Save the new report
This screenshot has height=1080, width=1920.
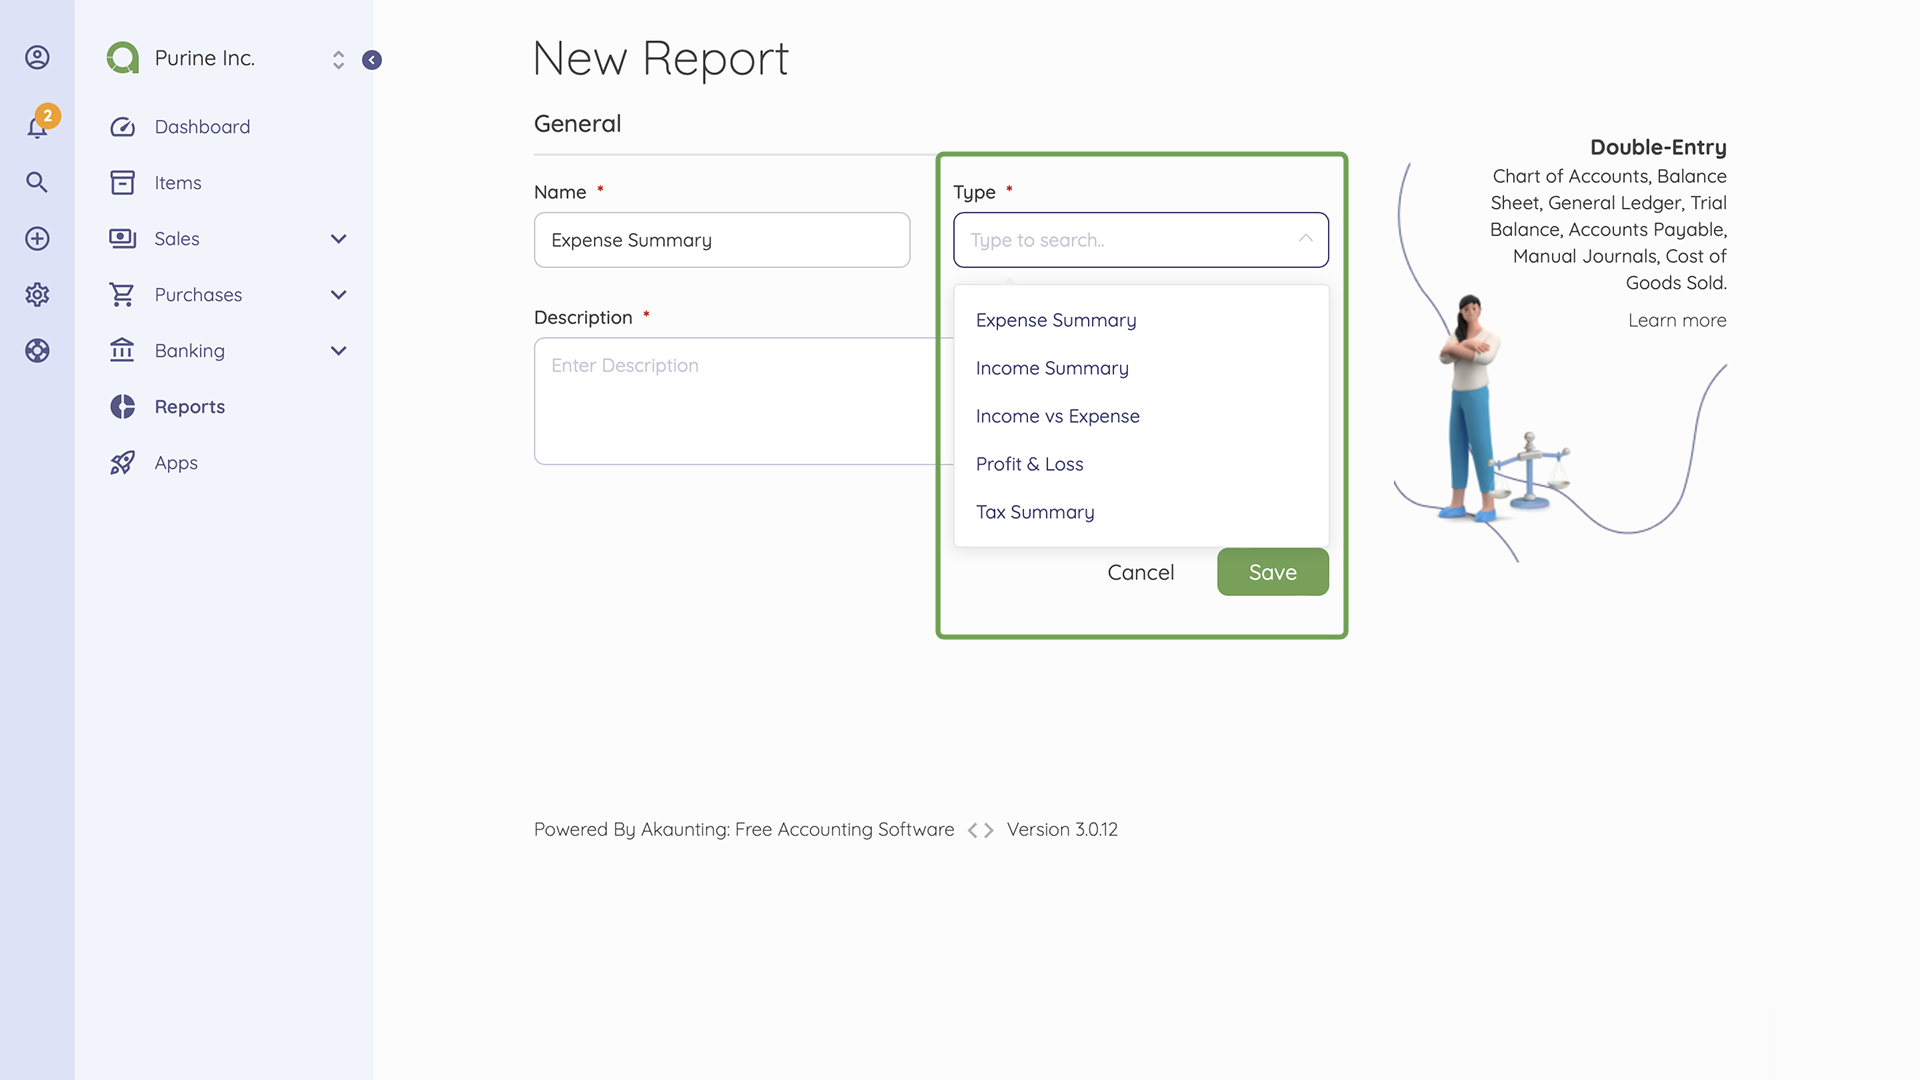[1272, 571]
